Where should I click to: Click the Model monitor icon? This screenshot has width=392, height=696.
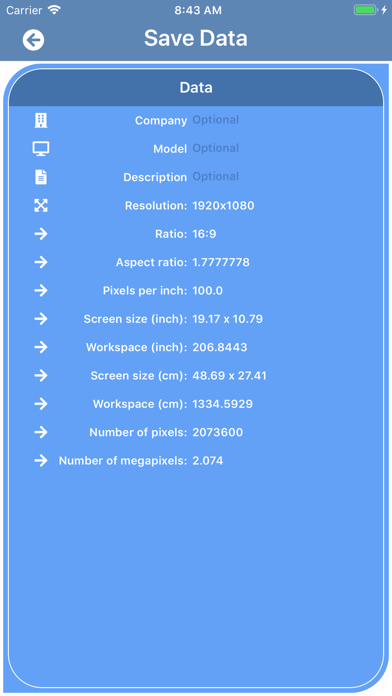click(x=41, y=149)
